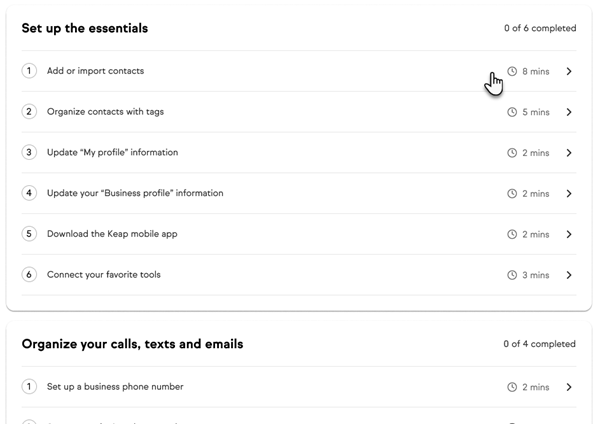Viewport: 600px width, 424px height.
Task: Expand the Organize contacts with tags chevron
Action: point(569,113)
